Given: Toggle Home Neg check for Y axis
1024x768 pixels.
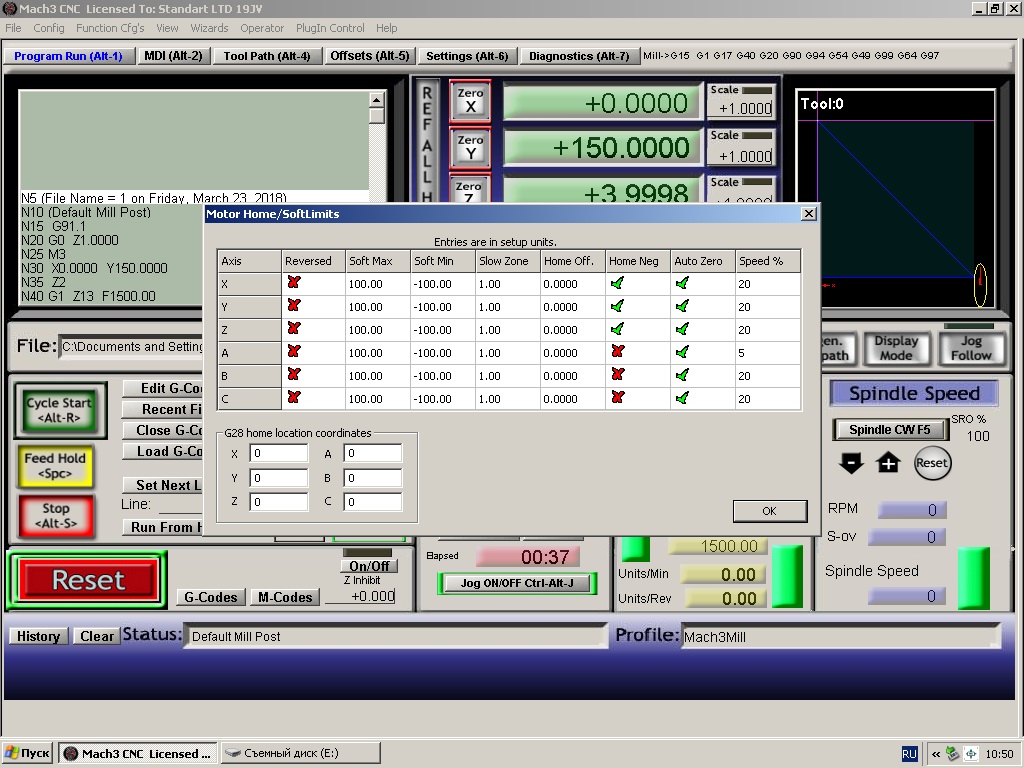Looking at the screenshot, I should pos(617,306).
